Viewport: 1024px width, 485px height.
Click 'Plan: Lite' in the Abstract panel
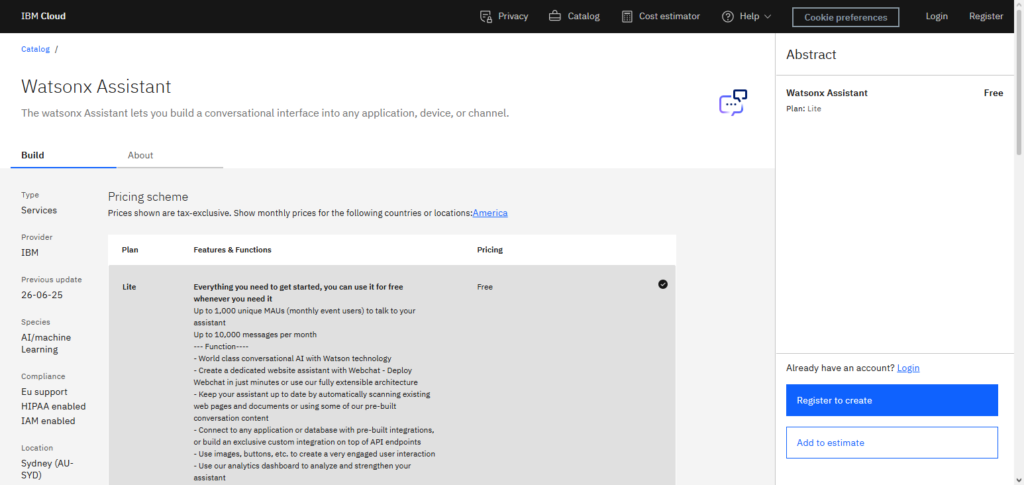pos(803,108)
